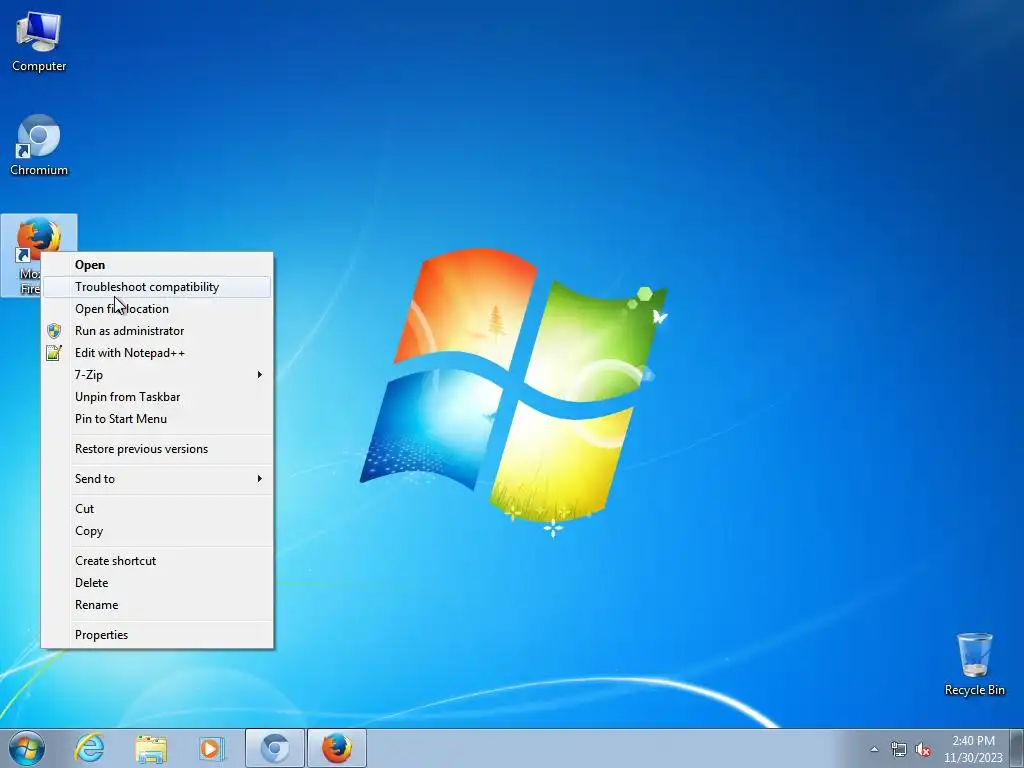The height and width of the screenshot is (768, 1024).
Task: Switch to Firefox in the taskbar
Action: coord(336,748)
